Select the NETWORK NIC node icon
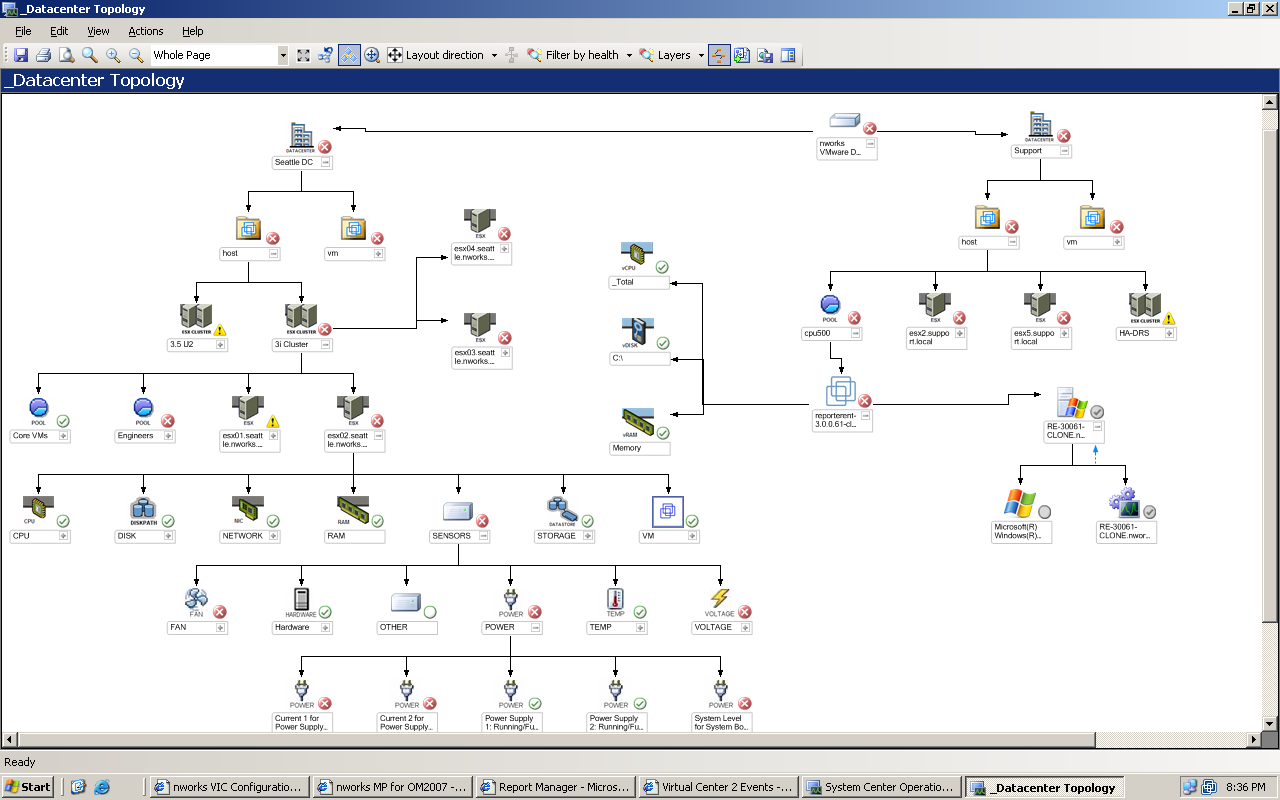The width and height of the screenshot is (1280, 800). pos(248,511)
